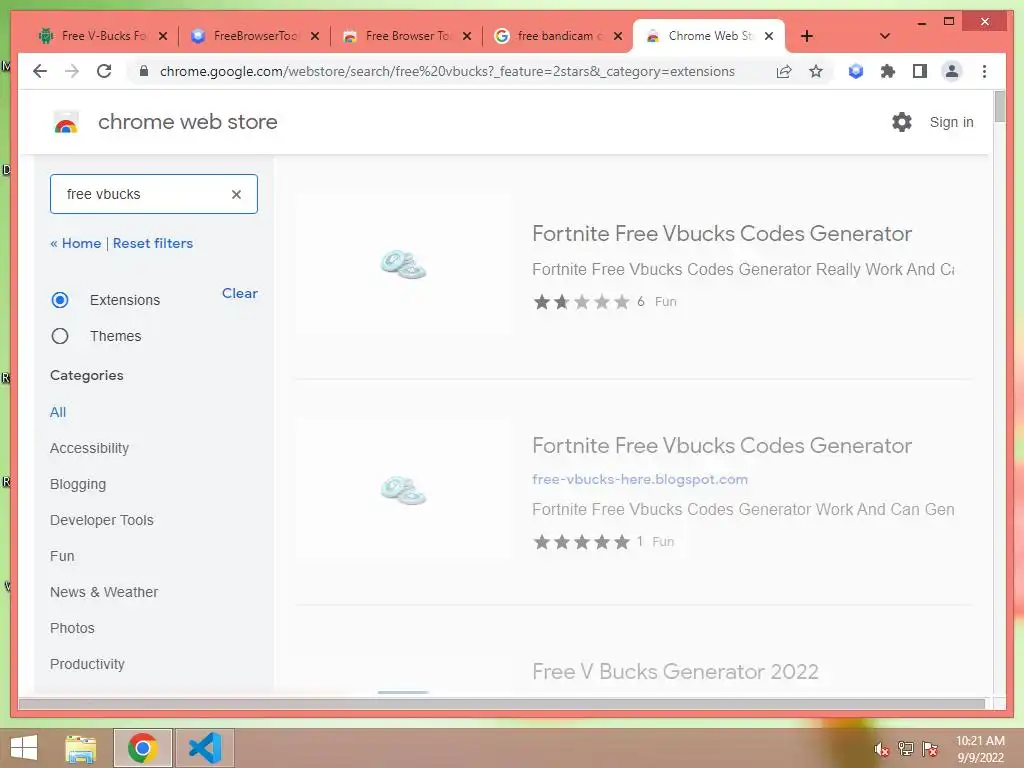The width and height of the screenshot is (1024, 768).
Task: Filter by News & Weather category
Action: [x=104, y=592]
